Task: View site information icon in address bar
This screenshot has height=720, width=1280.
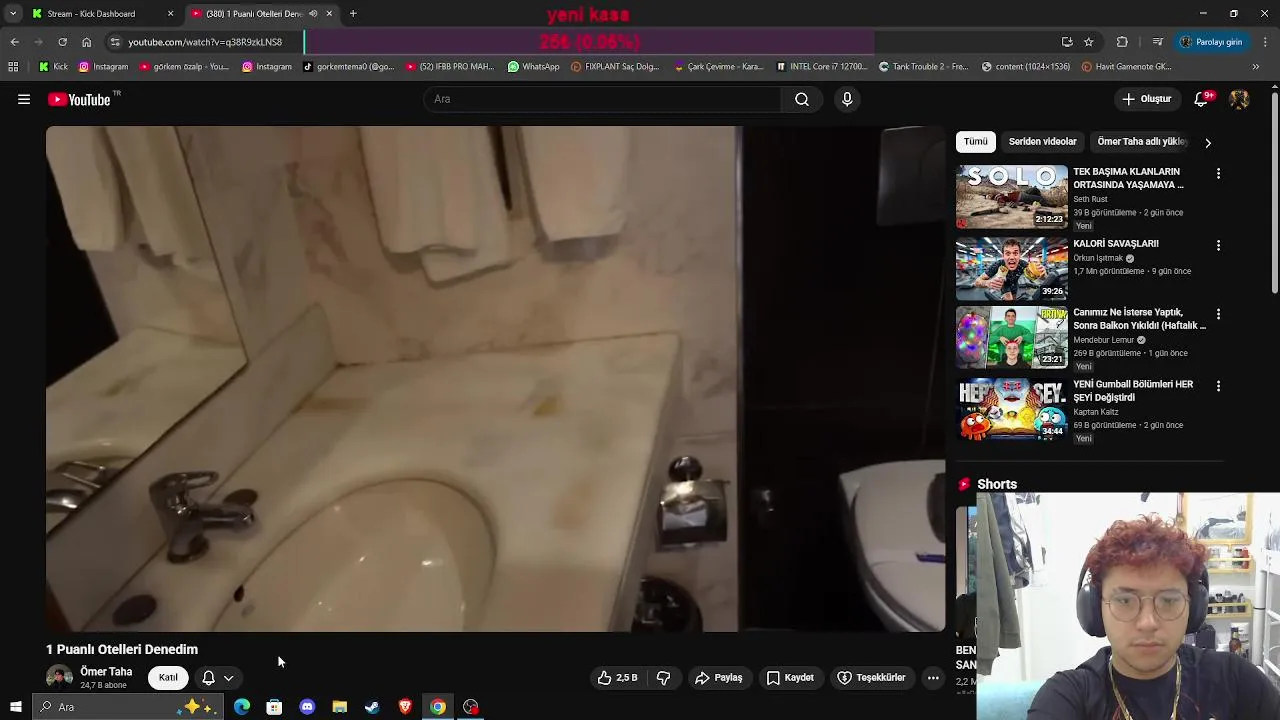Action: (x=115, y=42)
